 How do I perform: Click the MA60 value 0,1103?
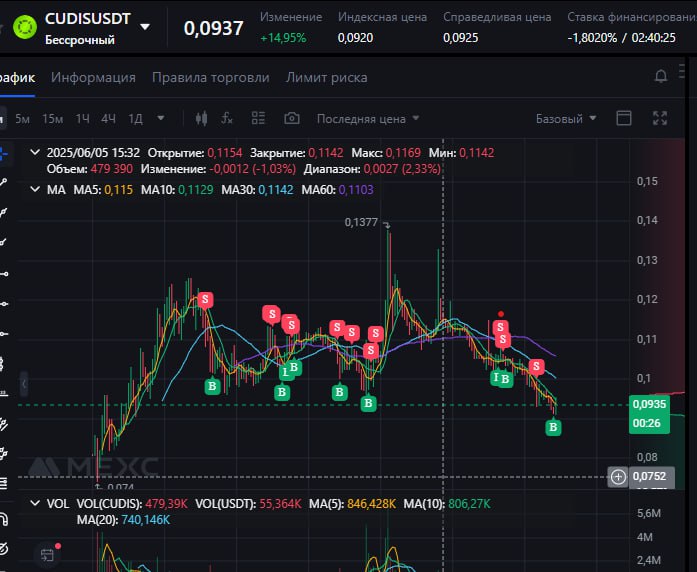pyautogui.click(x=356, y=190)
